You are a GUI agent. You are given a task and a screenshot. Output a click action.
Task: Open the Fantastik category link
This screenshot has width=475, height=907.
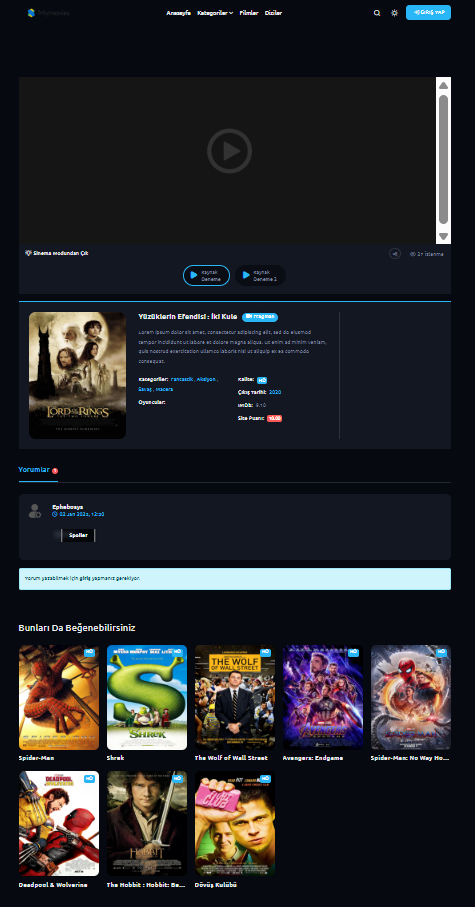(181, 379)
